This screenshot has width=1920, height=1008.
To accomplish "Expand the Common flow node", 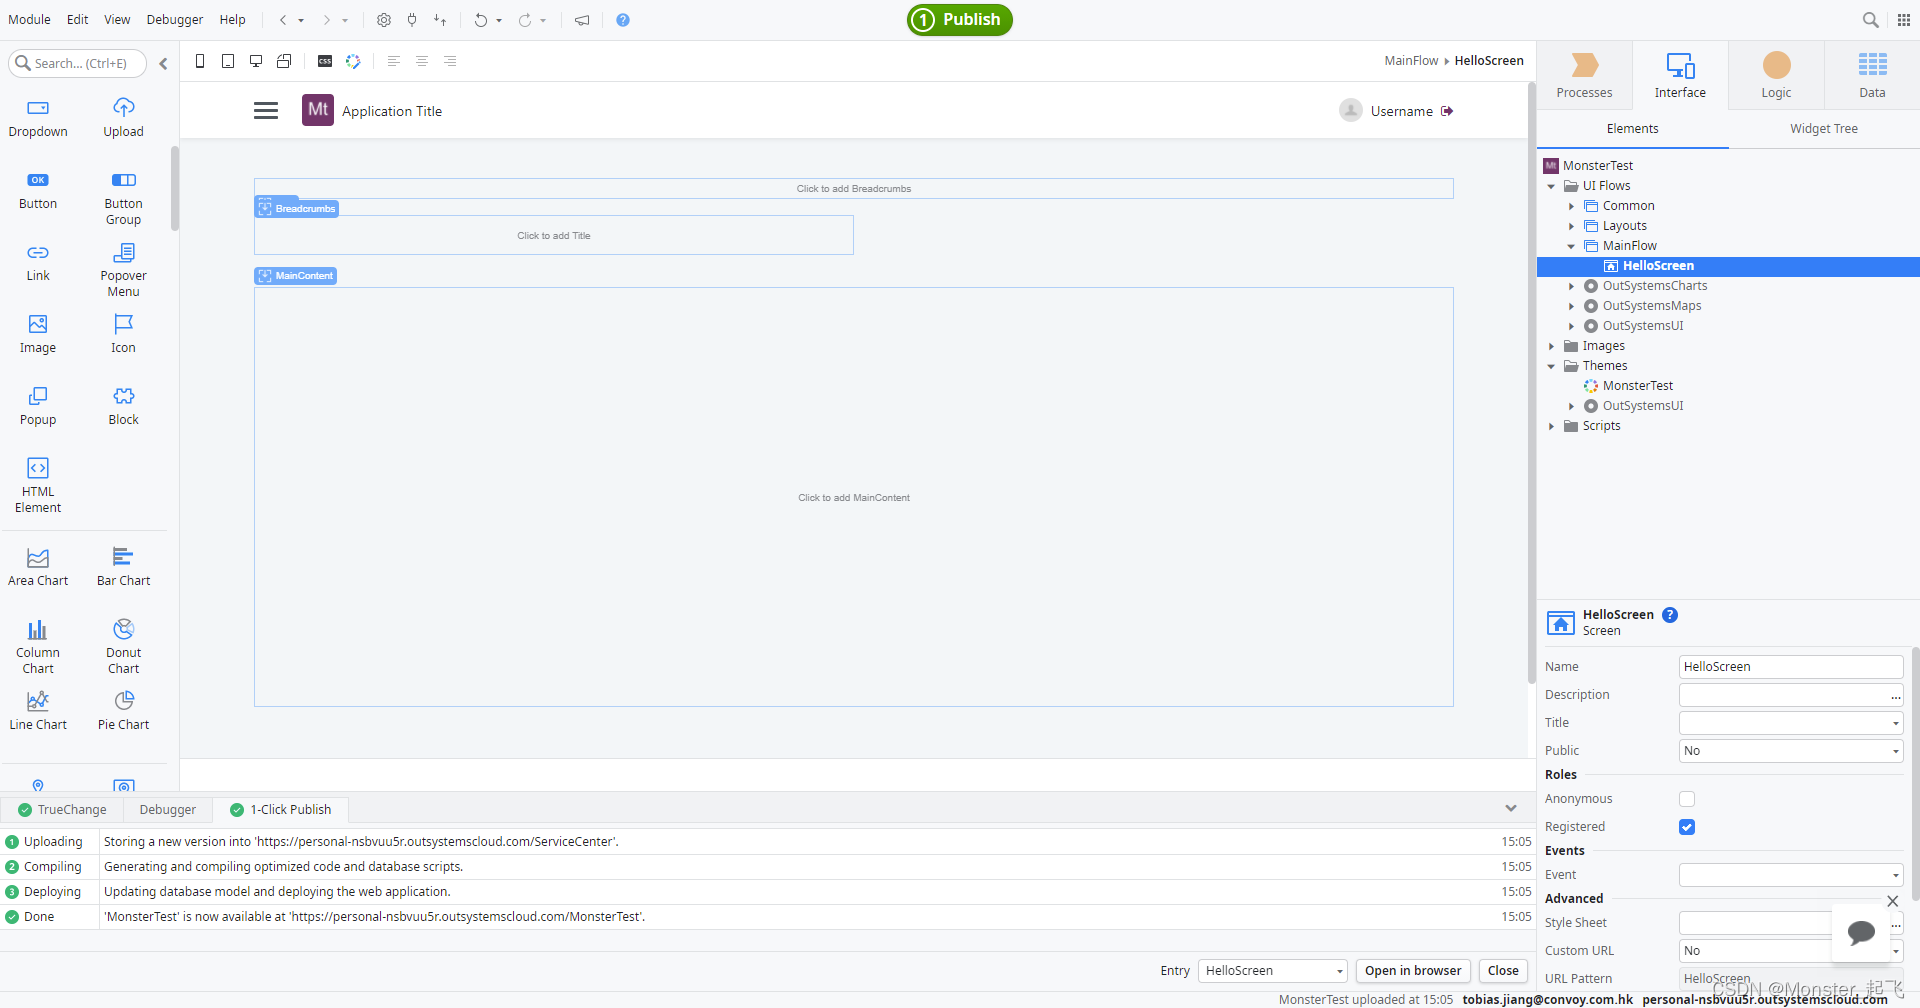I will 1571,206.
